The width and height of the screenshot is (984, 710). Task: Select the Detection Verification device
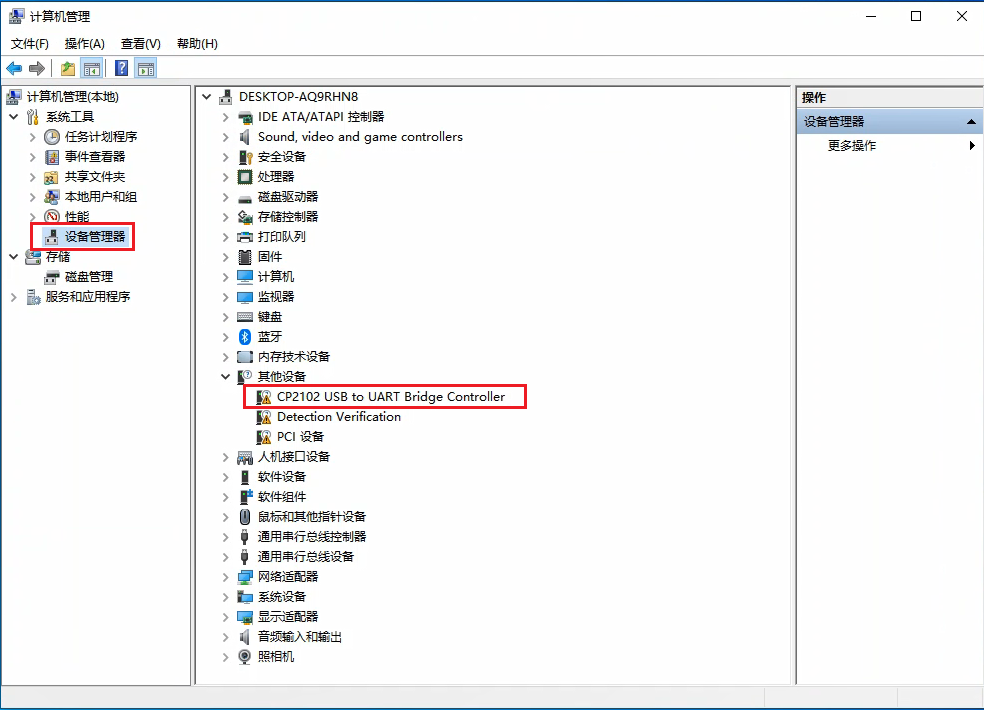[x=337, y=416]
